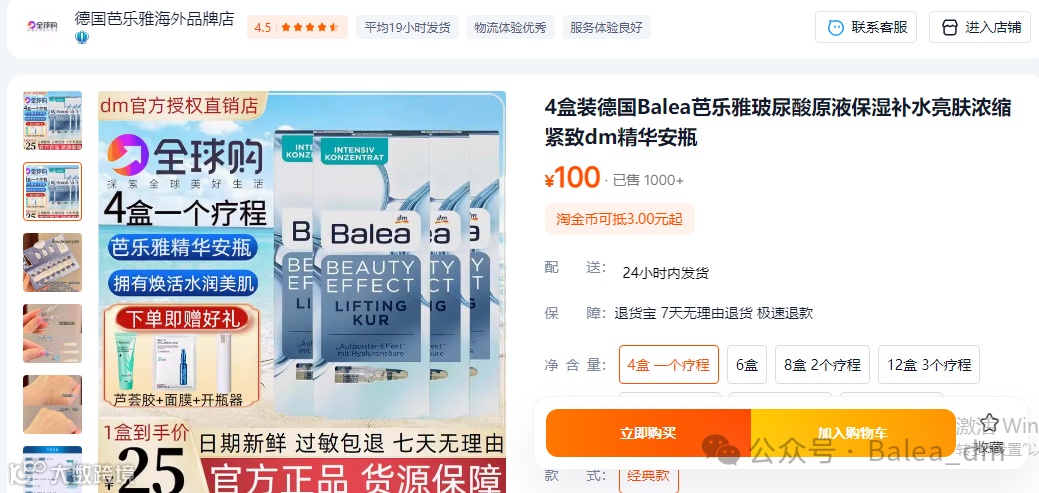The height and width of the screenshot is (493, 1039).
Task: Click 立即购买 buy now button
Action: (x=648, y=433)
